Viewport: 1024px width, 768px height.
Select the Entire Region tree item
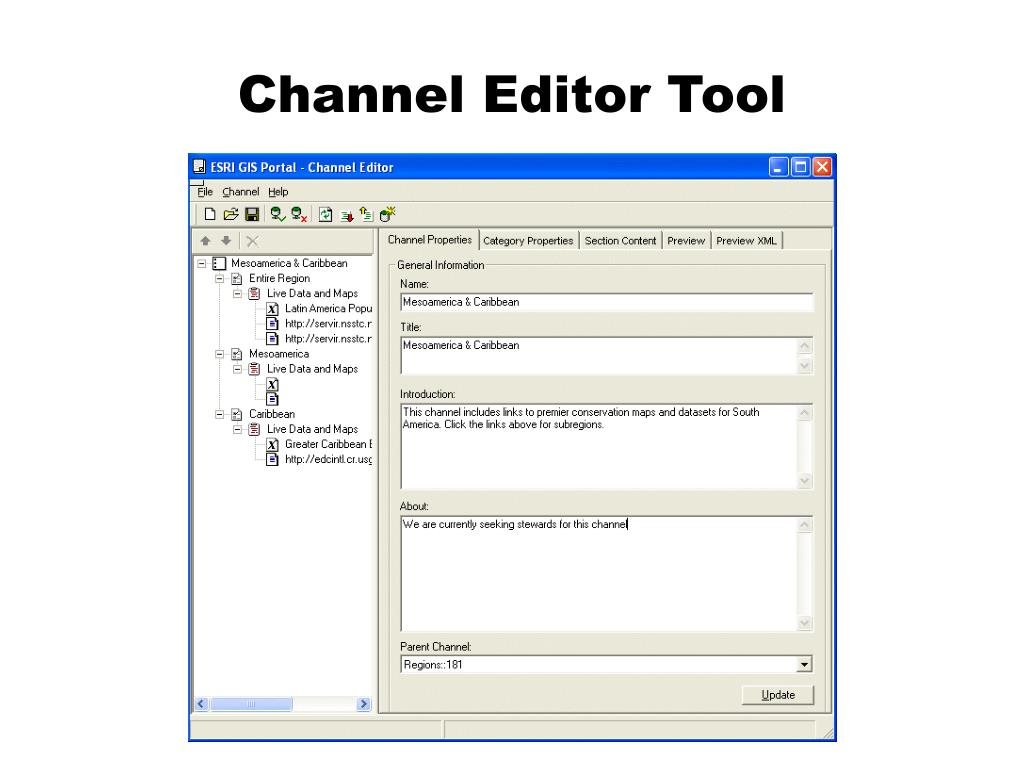280,279
